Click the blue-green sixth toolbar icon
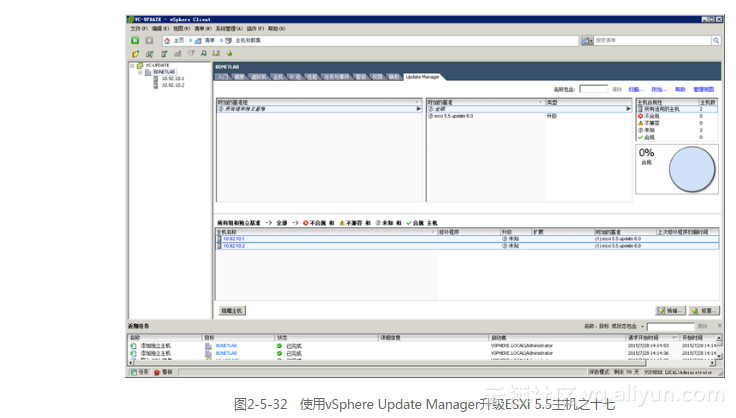The image size is (736, 418). click(x=204, y=53)
